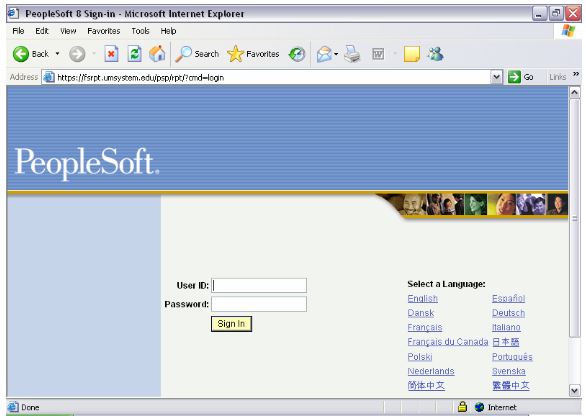
Task: Click the Forward arrow button
Action: tap(77, 54)
